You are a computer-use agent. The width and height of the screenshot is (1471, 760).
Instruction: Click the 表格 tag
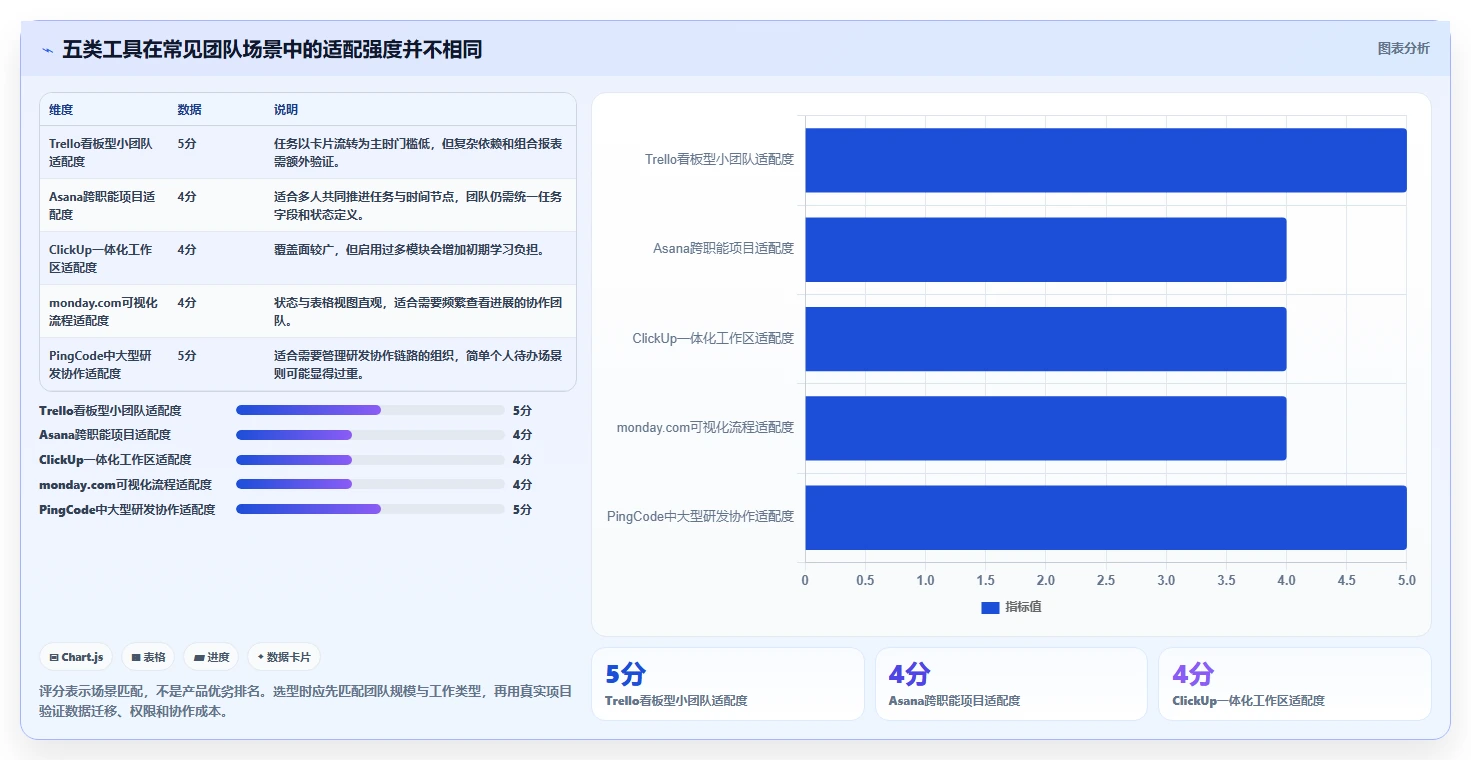click(x=148, y=657)
